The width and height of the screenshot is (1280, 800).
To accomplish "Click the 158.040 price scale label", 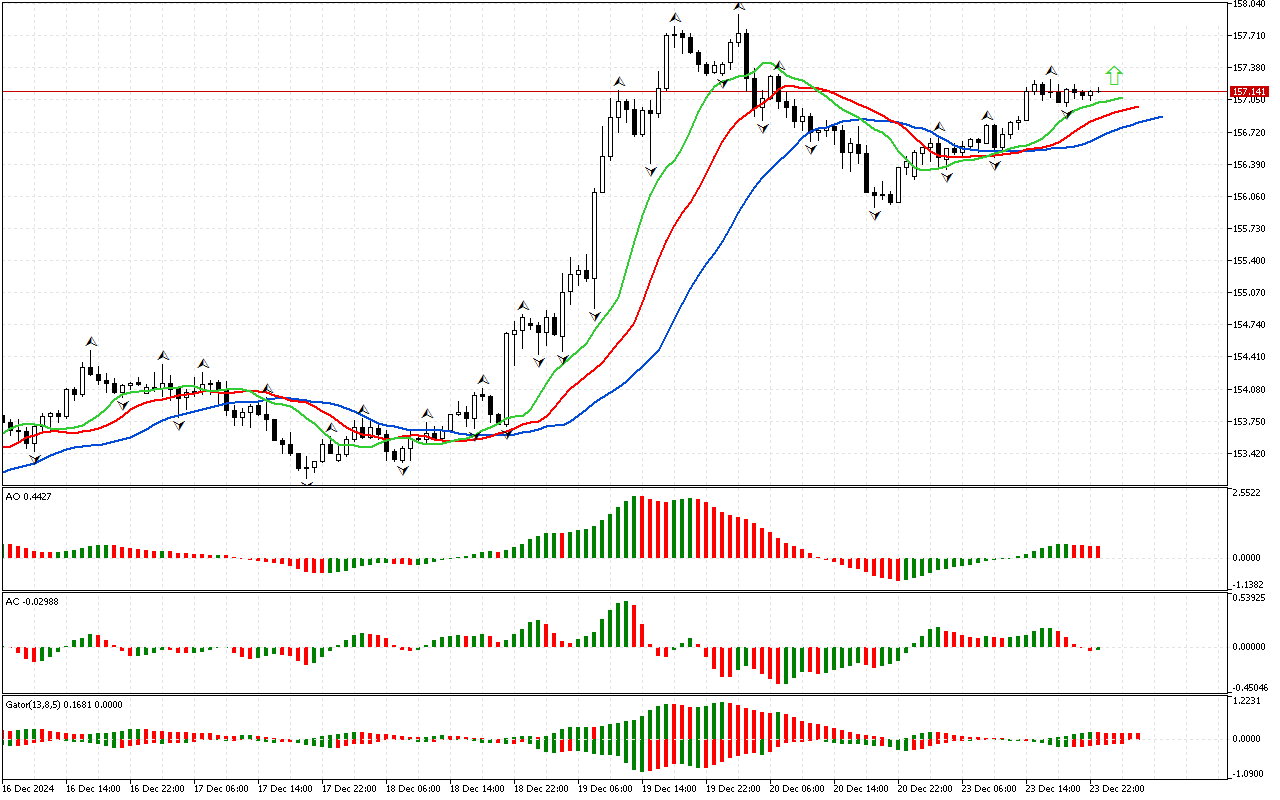I will pos(1250,4).
